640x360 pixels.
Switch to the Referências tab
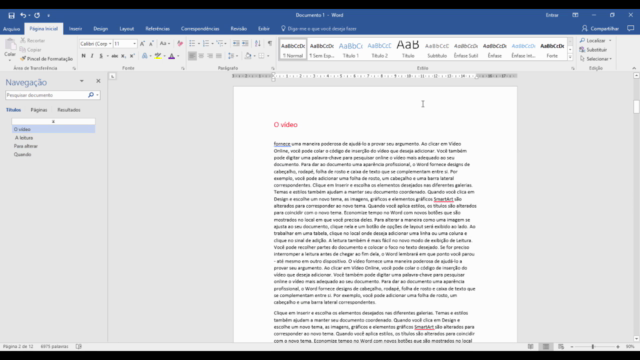pyautogui.click(x=158, y=29)
